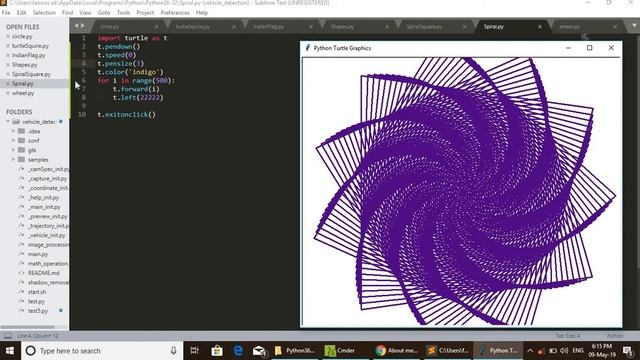Open the Action Center notifications icon
This screenshot has width=640, height=360.
628,351
